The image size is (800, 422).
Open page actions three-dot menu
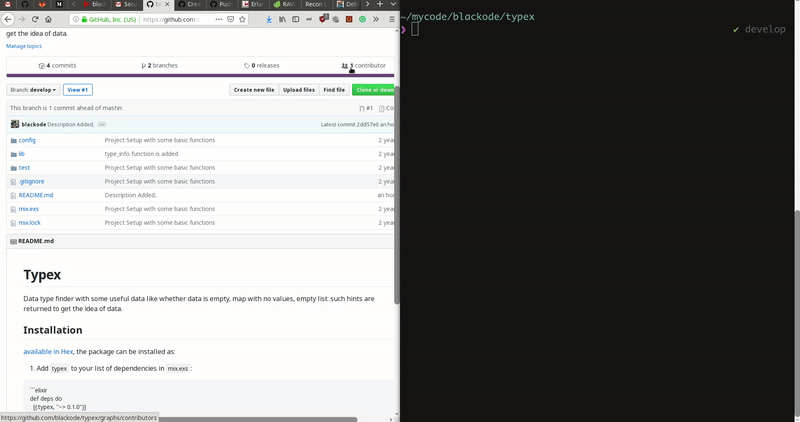click(218, 19)
